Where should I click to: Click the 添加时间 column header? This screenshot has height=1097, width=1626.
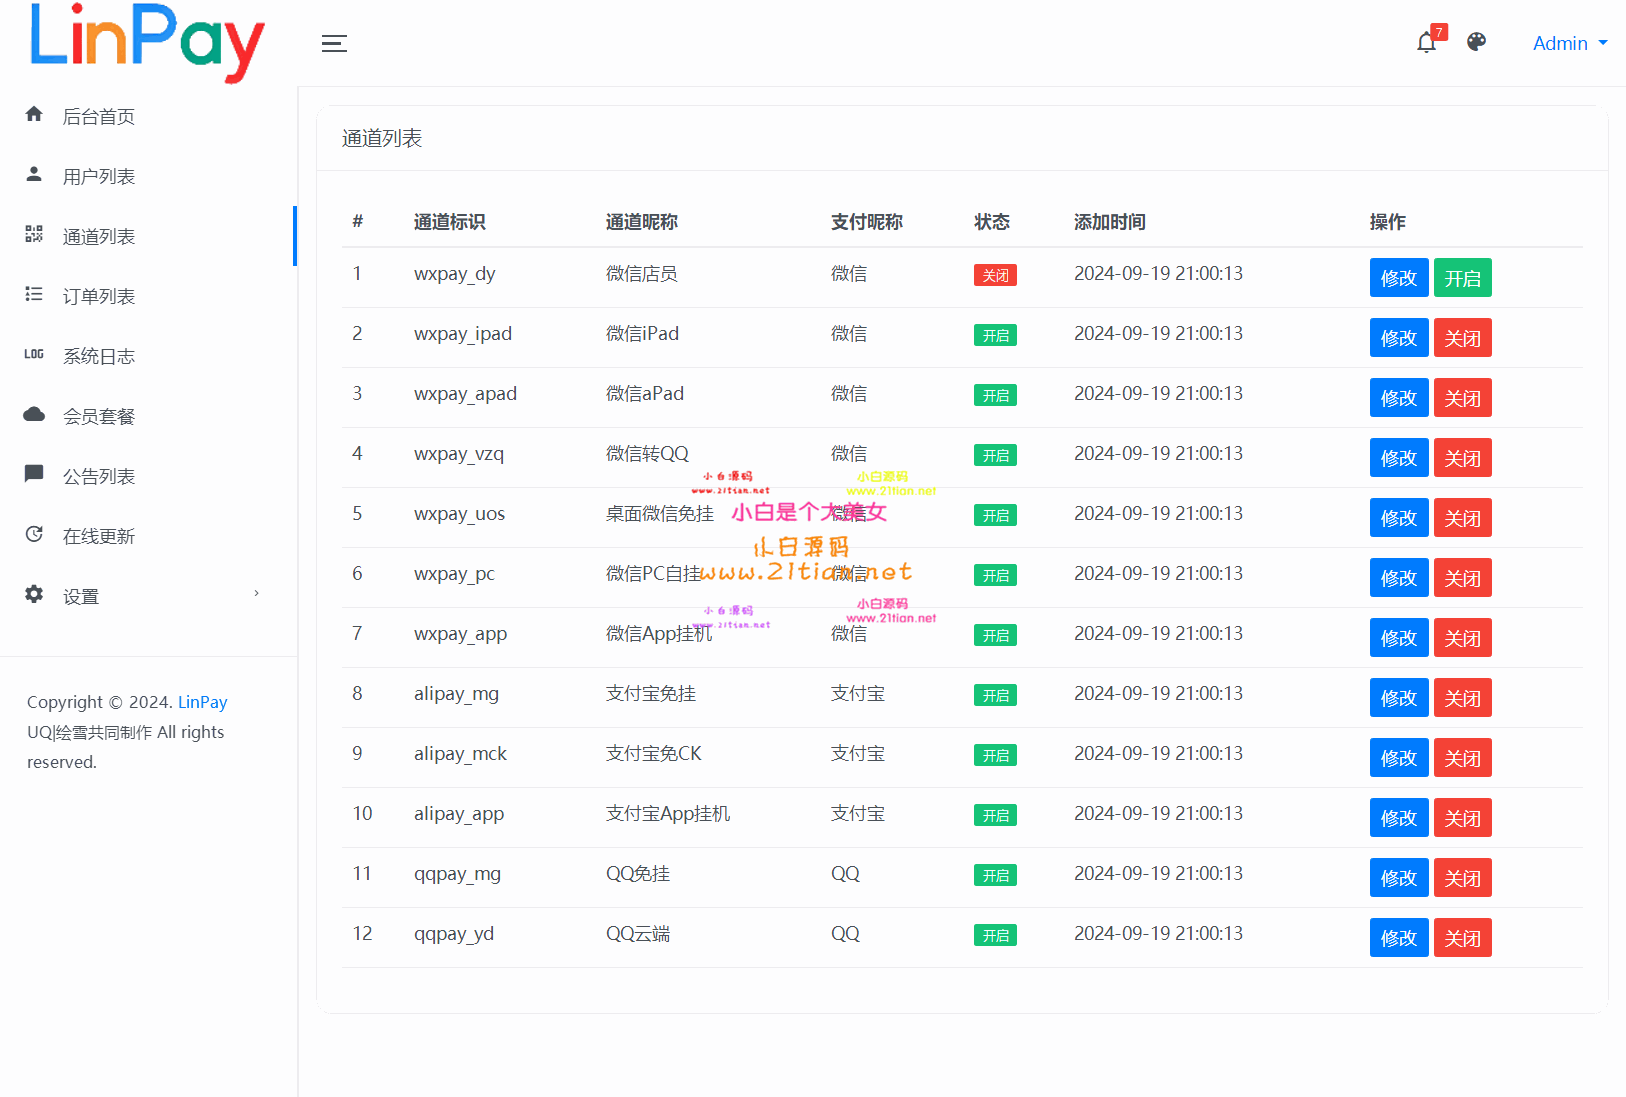click(x=1110, y=222)
